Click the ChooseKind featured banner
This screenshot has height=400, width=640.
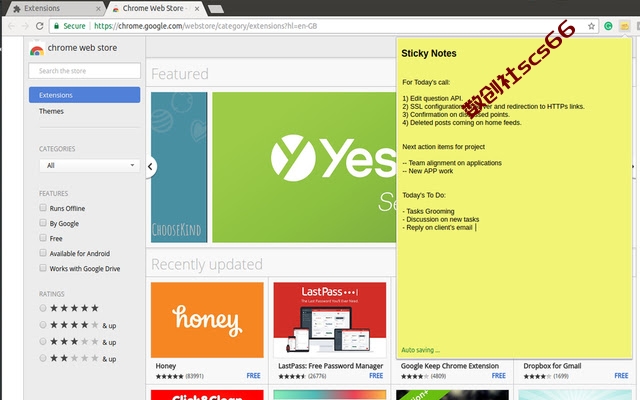tap(179, 167)
